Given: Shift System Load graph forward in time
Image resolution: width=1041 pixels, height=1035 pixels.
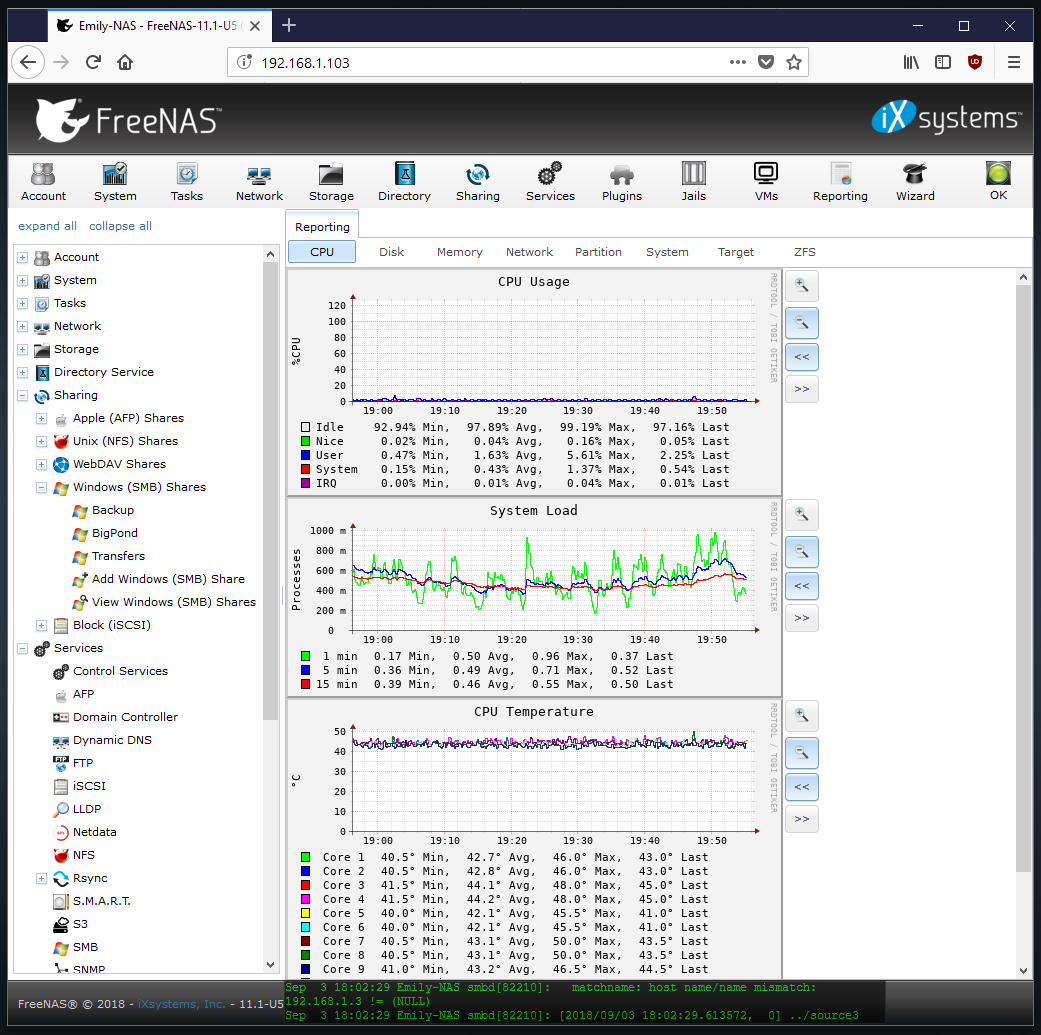Looking at the screenshot, I should pyautogui.click(x=801, y=618).
